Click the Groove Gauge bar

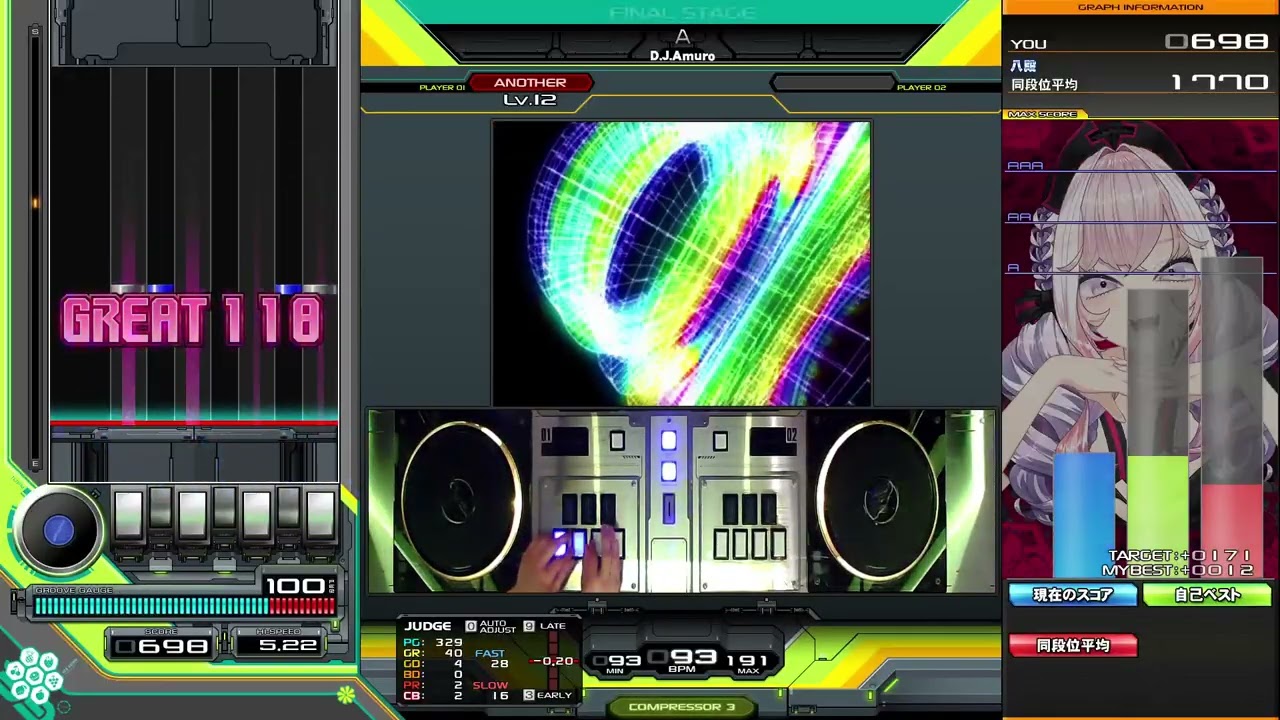[184, 606]
